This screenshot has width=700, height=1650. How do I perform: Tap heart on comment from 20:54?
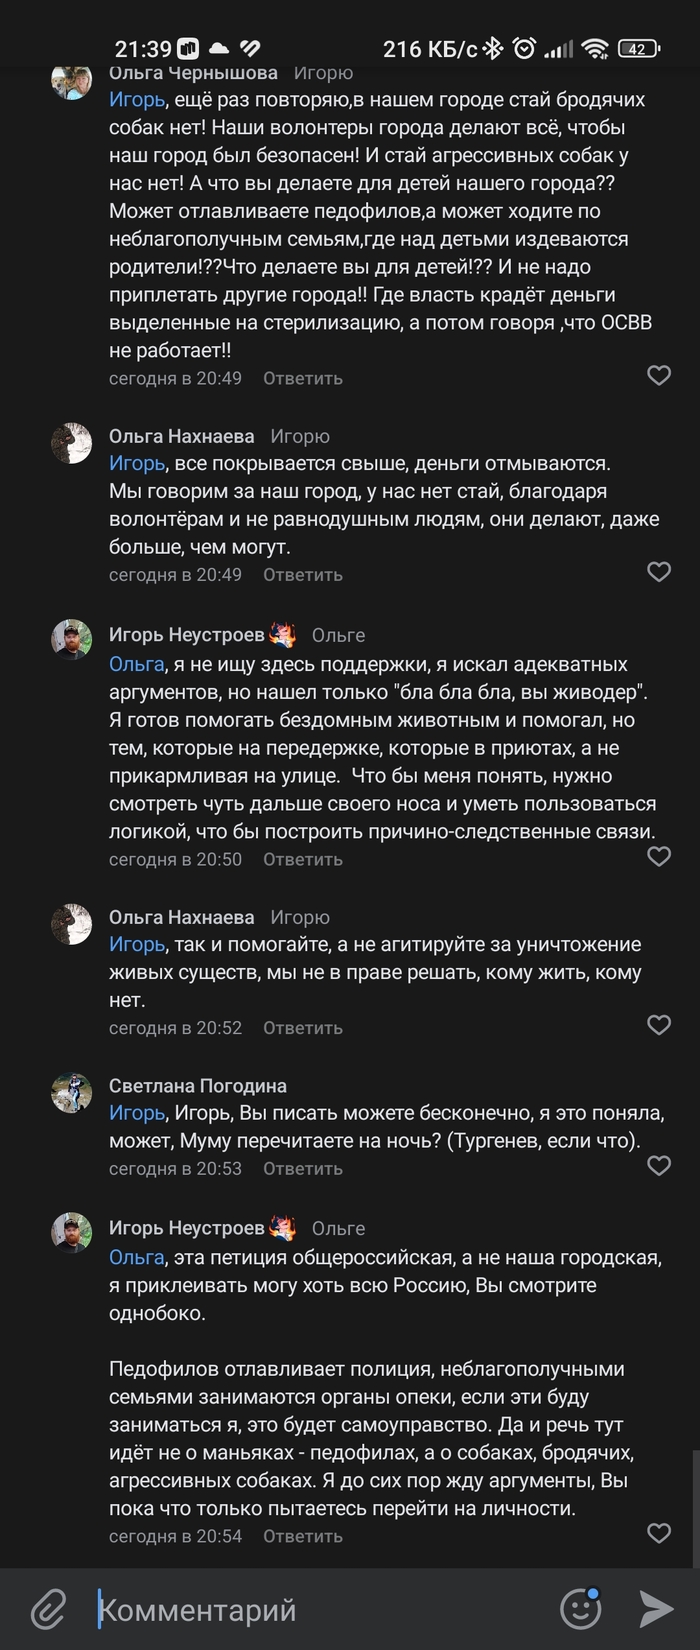pyautogui.click(x=659, y=1533)
